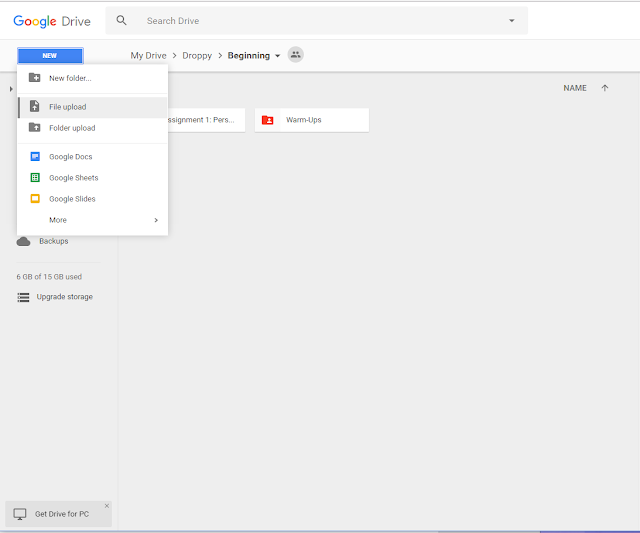Click the Upgrade storage list icon

23,297
